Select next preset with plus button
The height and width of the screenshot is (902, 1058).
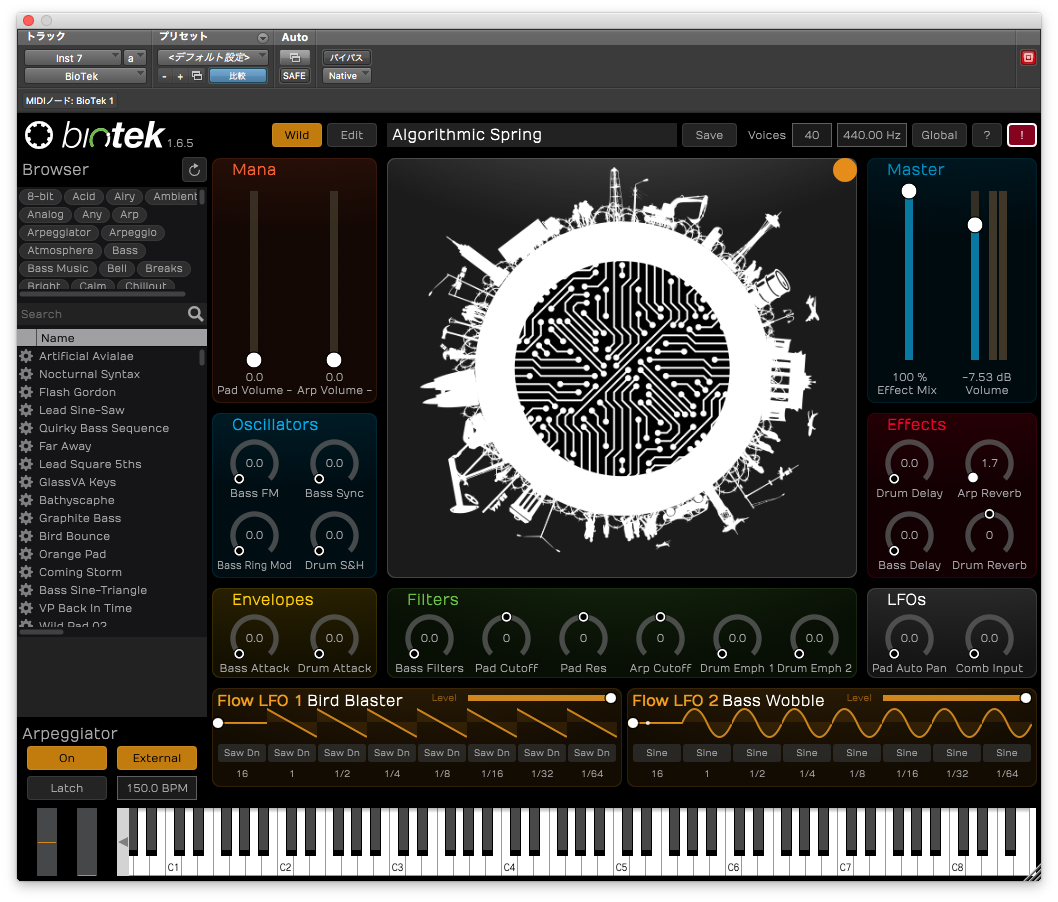coord(180,76)
